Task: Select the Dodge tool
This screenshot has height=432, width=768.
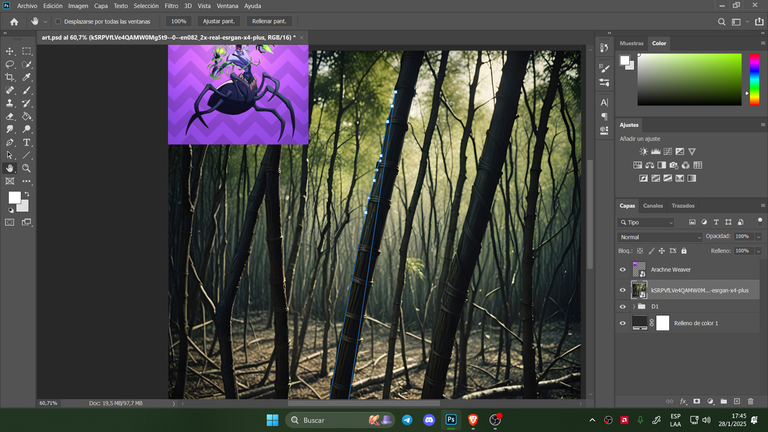Action: [x=26, y=129]
